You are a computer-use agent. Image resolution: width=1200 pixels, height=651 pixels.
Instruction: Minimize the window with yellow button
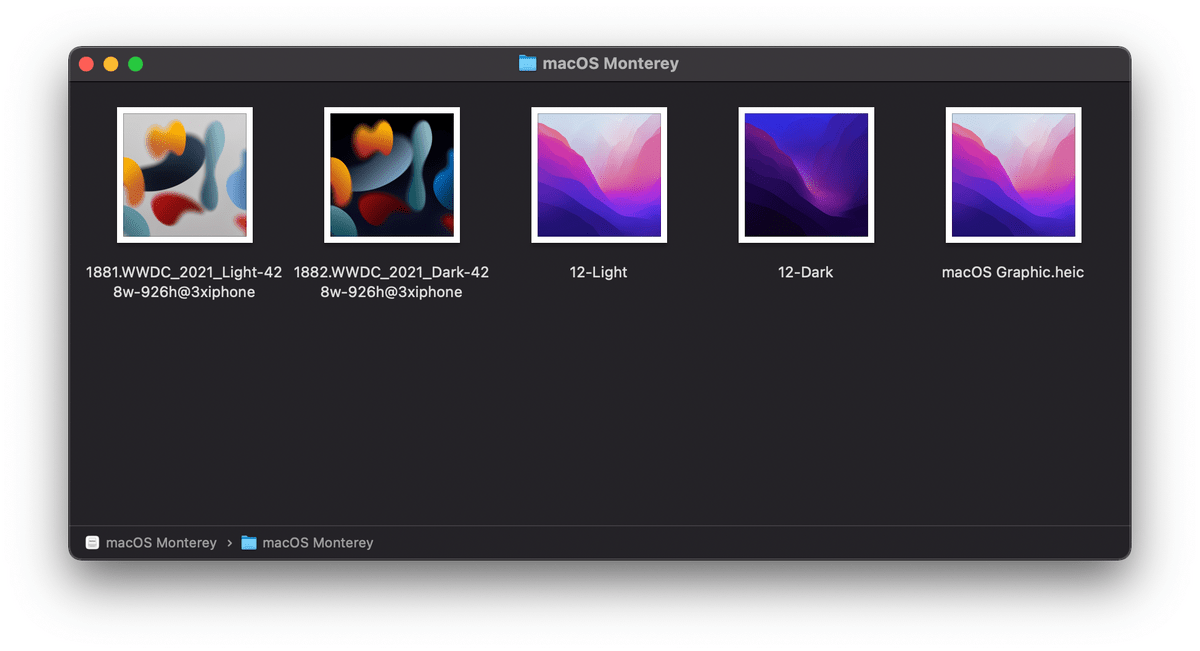111,64
